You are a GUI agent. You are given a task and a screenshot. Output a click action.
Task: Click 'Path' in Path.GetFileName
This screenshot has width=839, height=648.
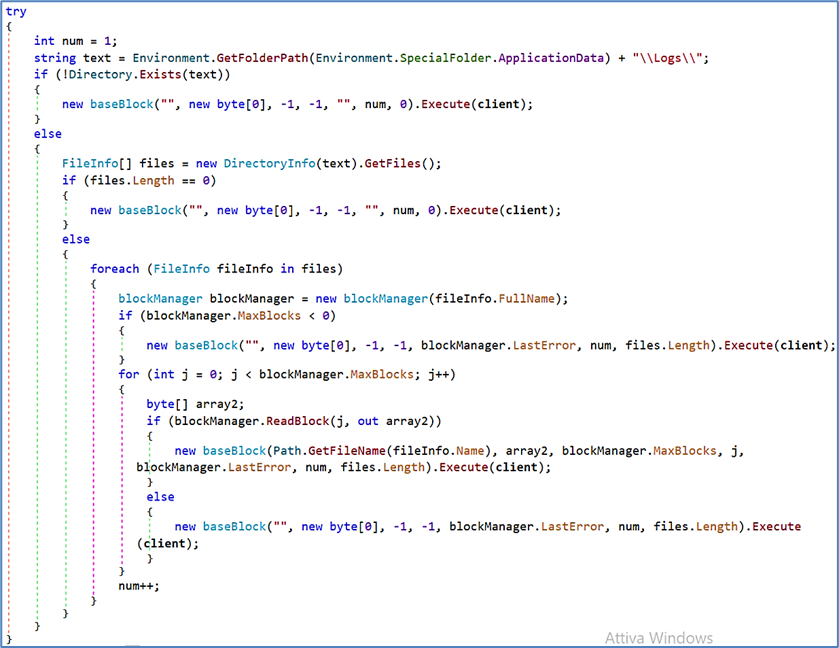(287, 451)
